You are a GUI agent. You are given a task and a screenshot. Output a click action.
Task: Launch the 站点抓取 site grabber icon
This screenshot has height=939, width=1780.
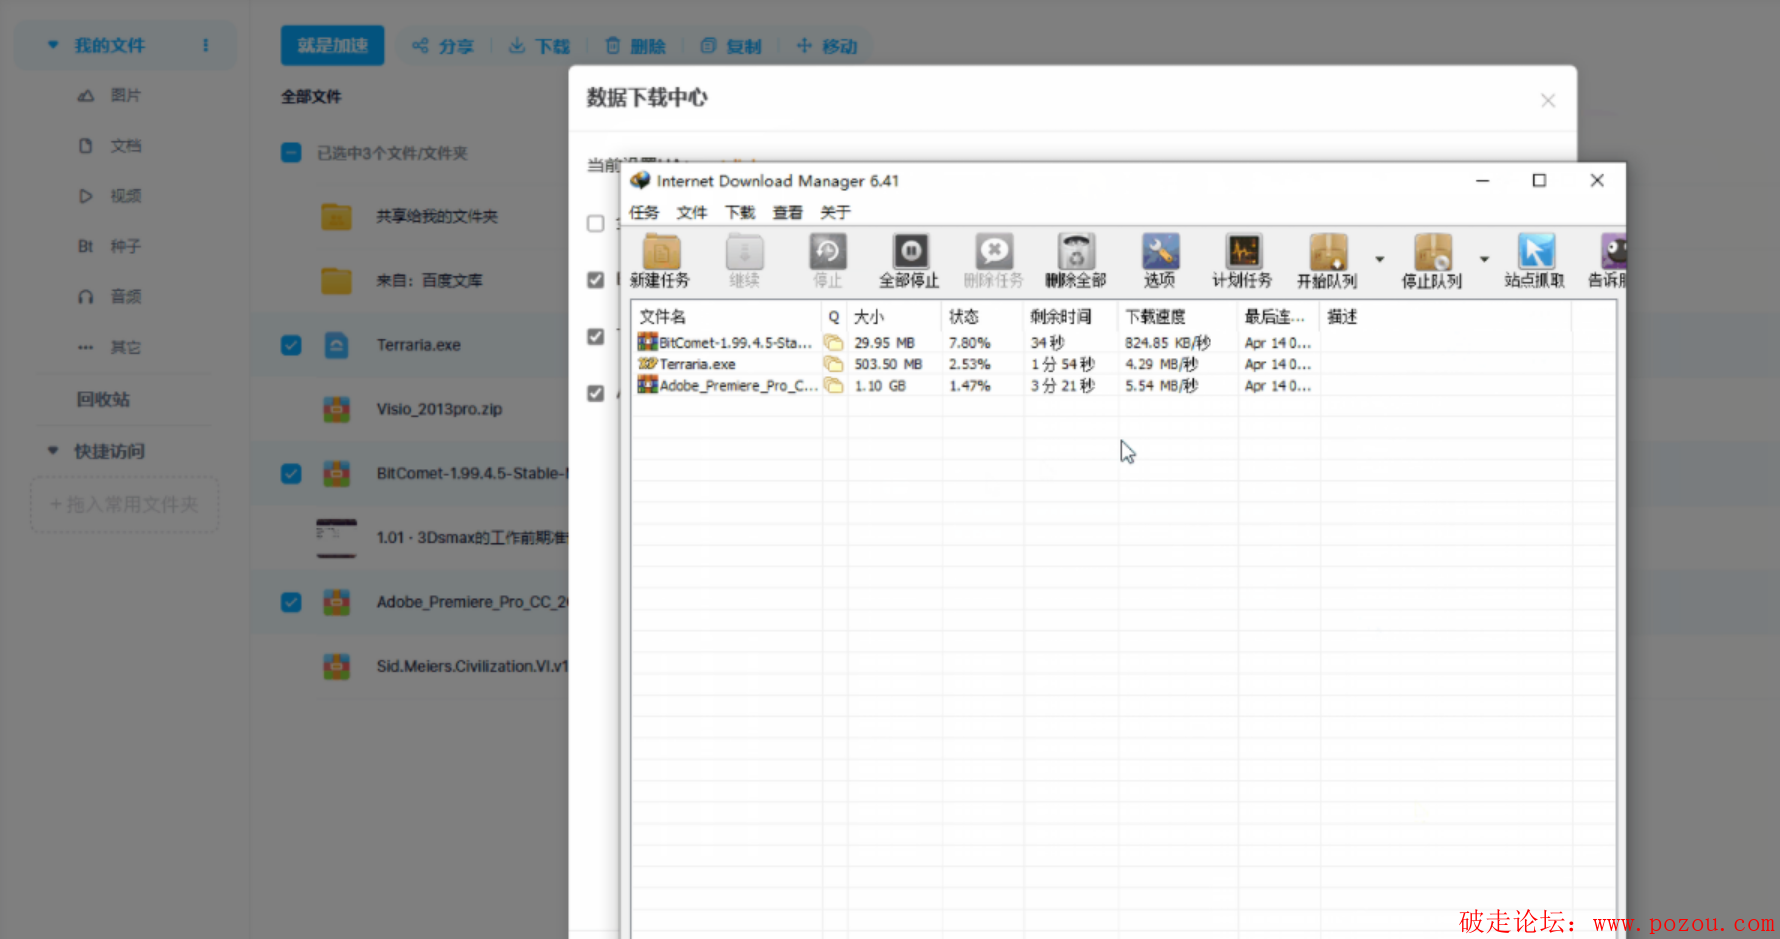(x=1536, y=252)
